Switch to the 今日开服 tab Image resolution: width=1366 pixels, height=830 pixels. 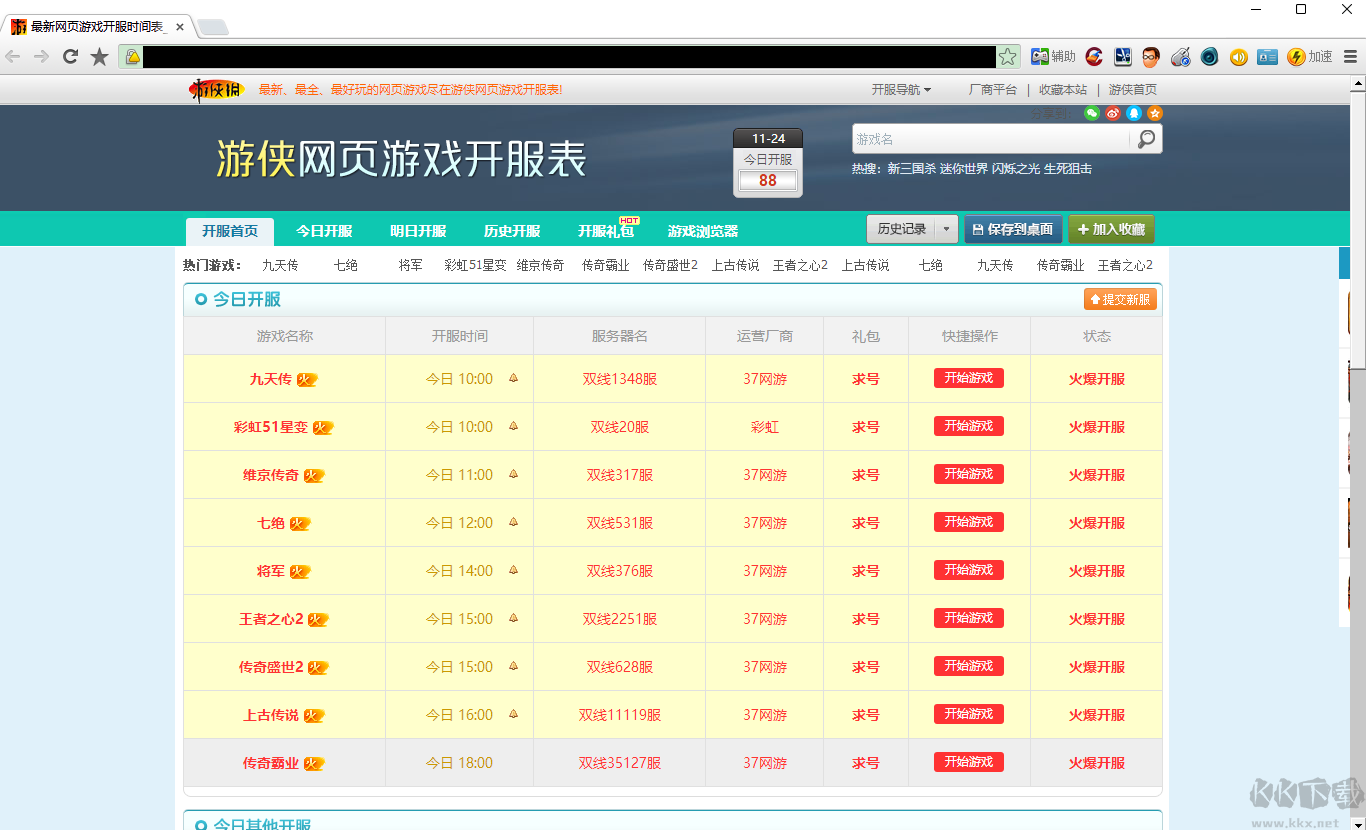pyautogui.click(x=323, y=230)
